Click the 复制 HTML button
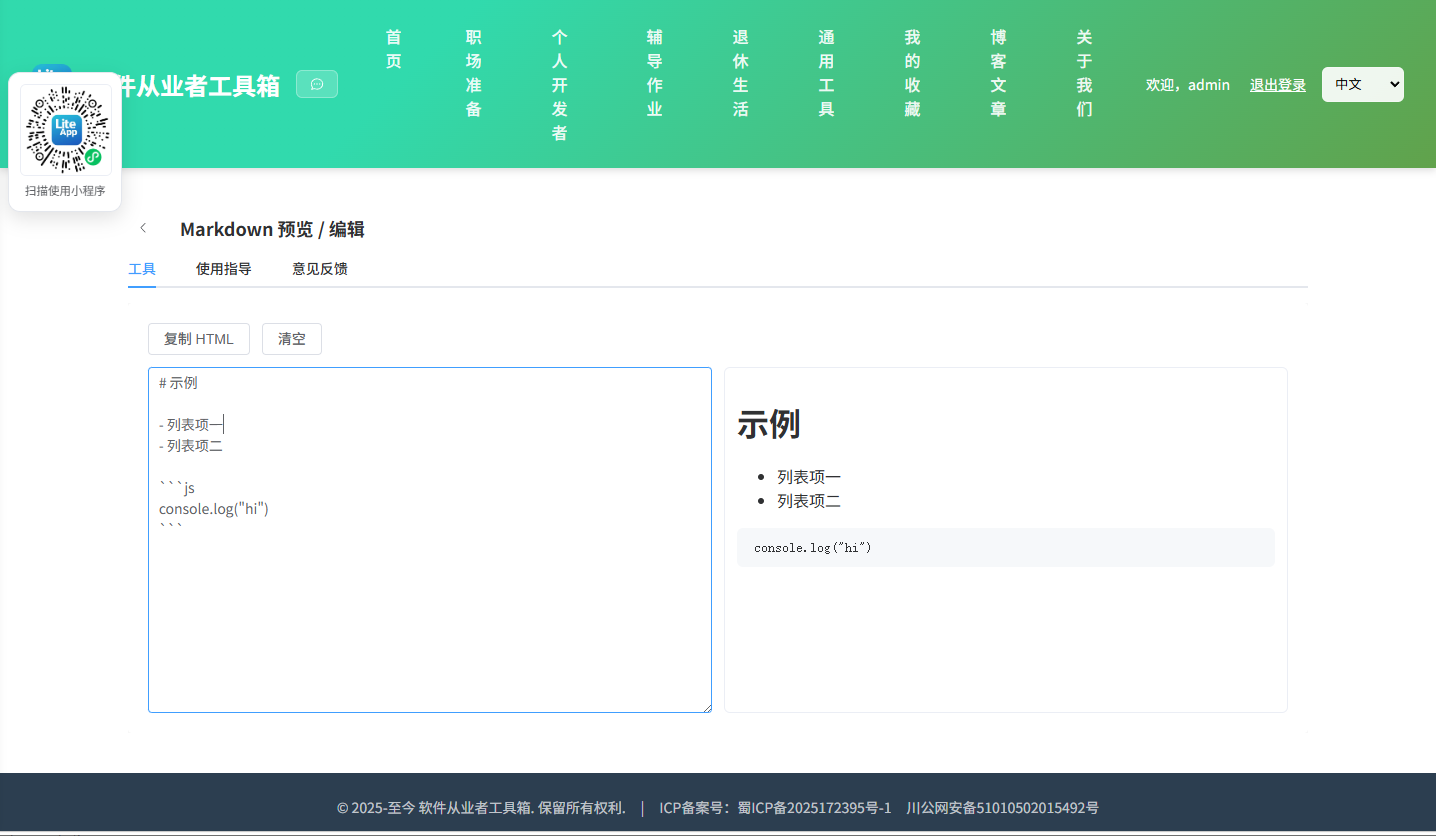1436x836 pixels. click(199, 339)
